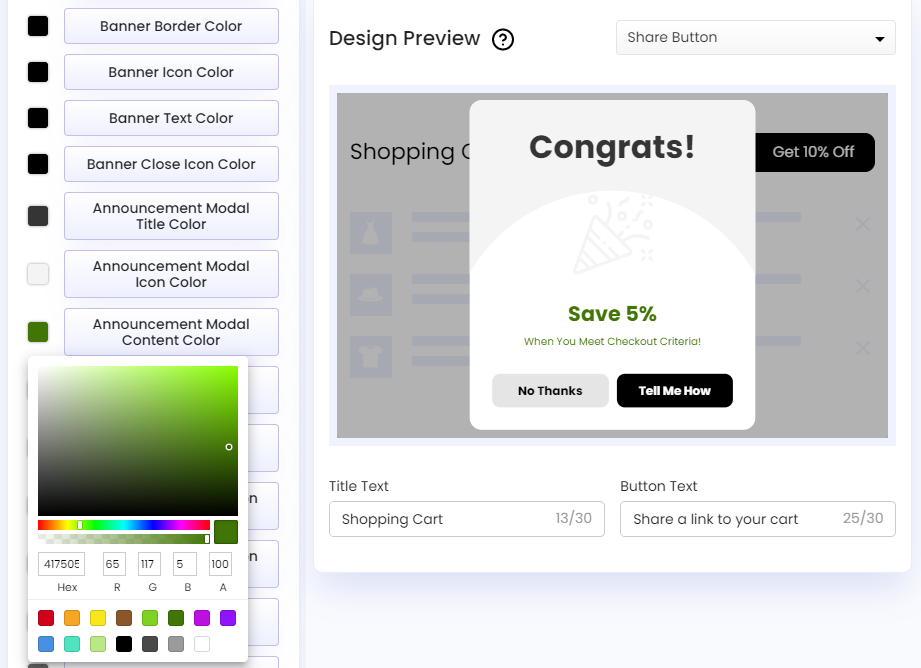The width and height of the screenshot is (921, 668).
Task: Click the Get 10% Off banner button
Action: [816, 152]
